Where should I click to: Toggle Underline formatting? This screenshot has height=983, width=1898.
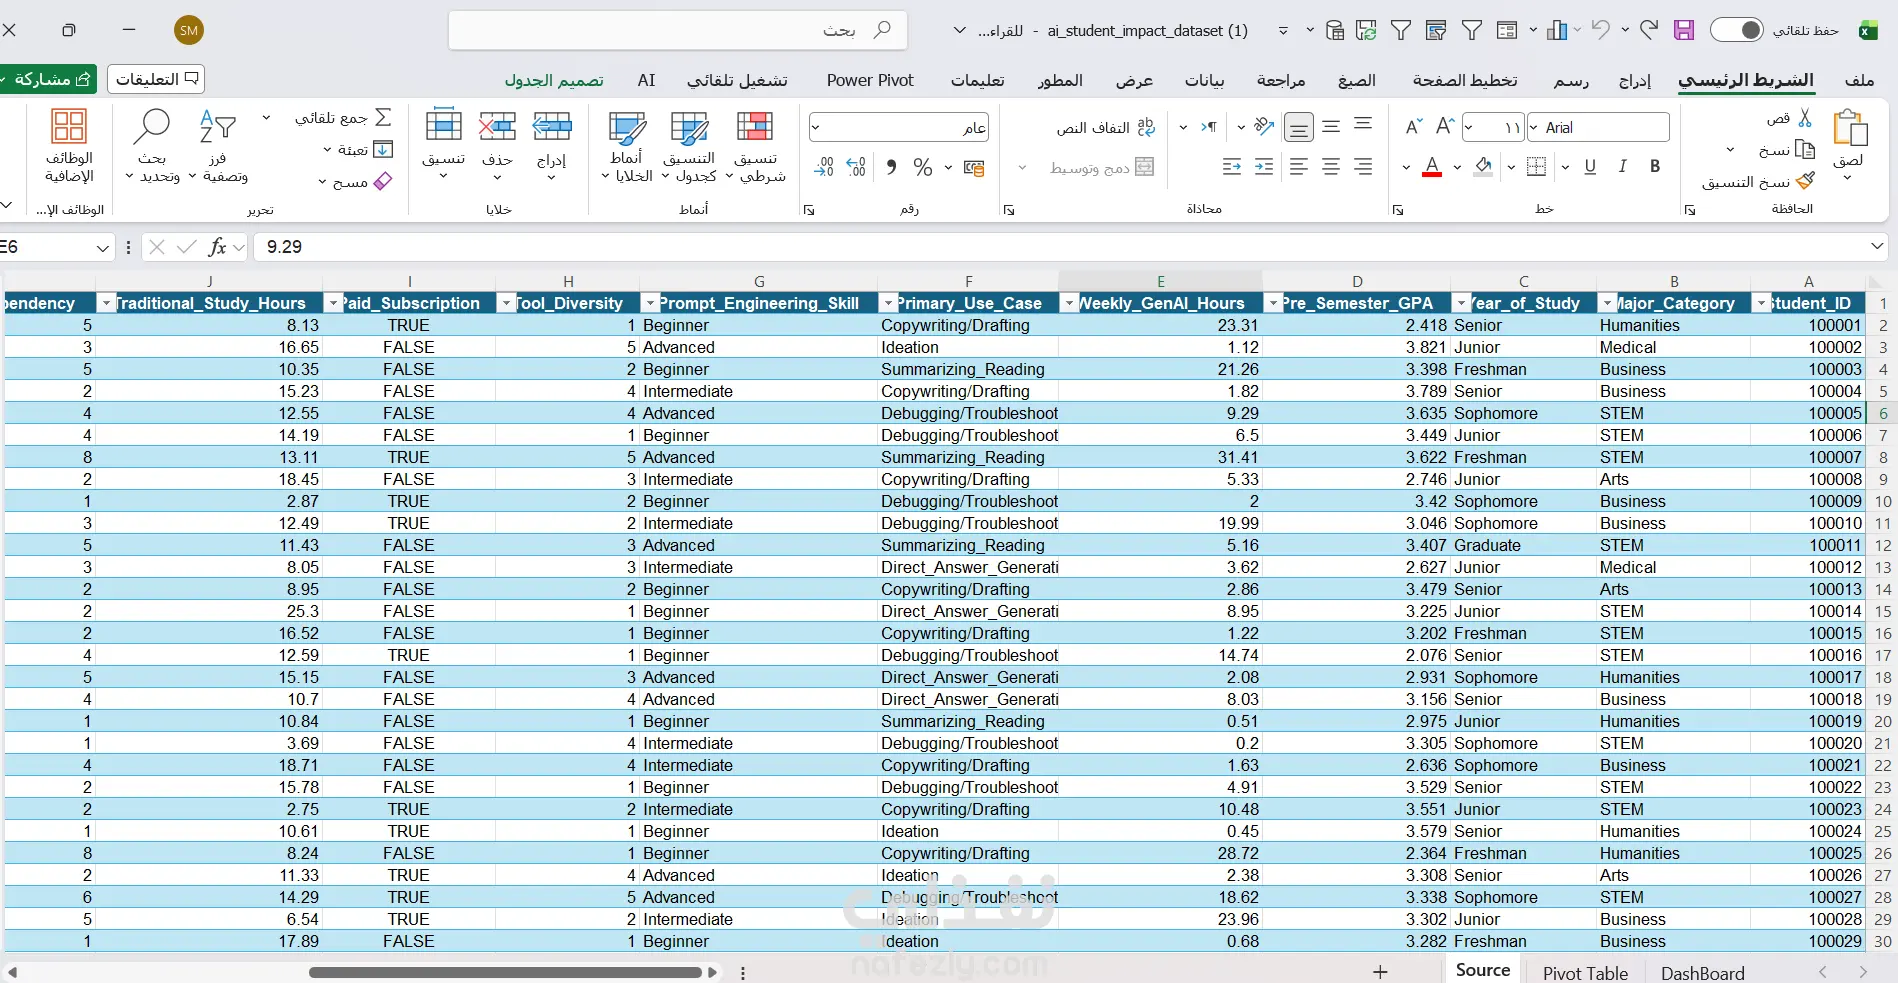(x=1590, y=167)
